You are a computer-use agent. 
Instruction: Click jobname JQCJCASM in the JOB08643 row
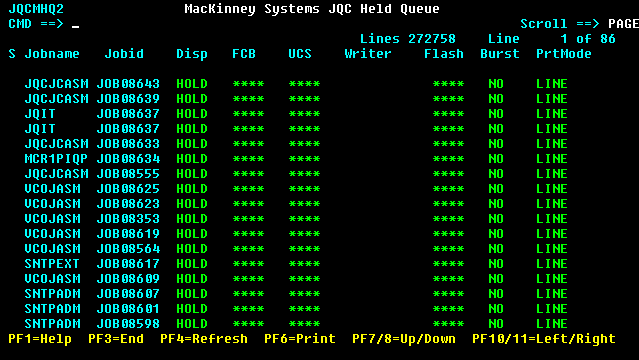point(56,84)
